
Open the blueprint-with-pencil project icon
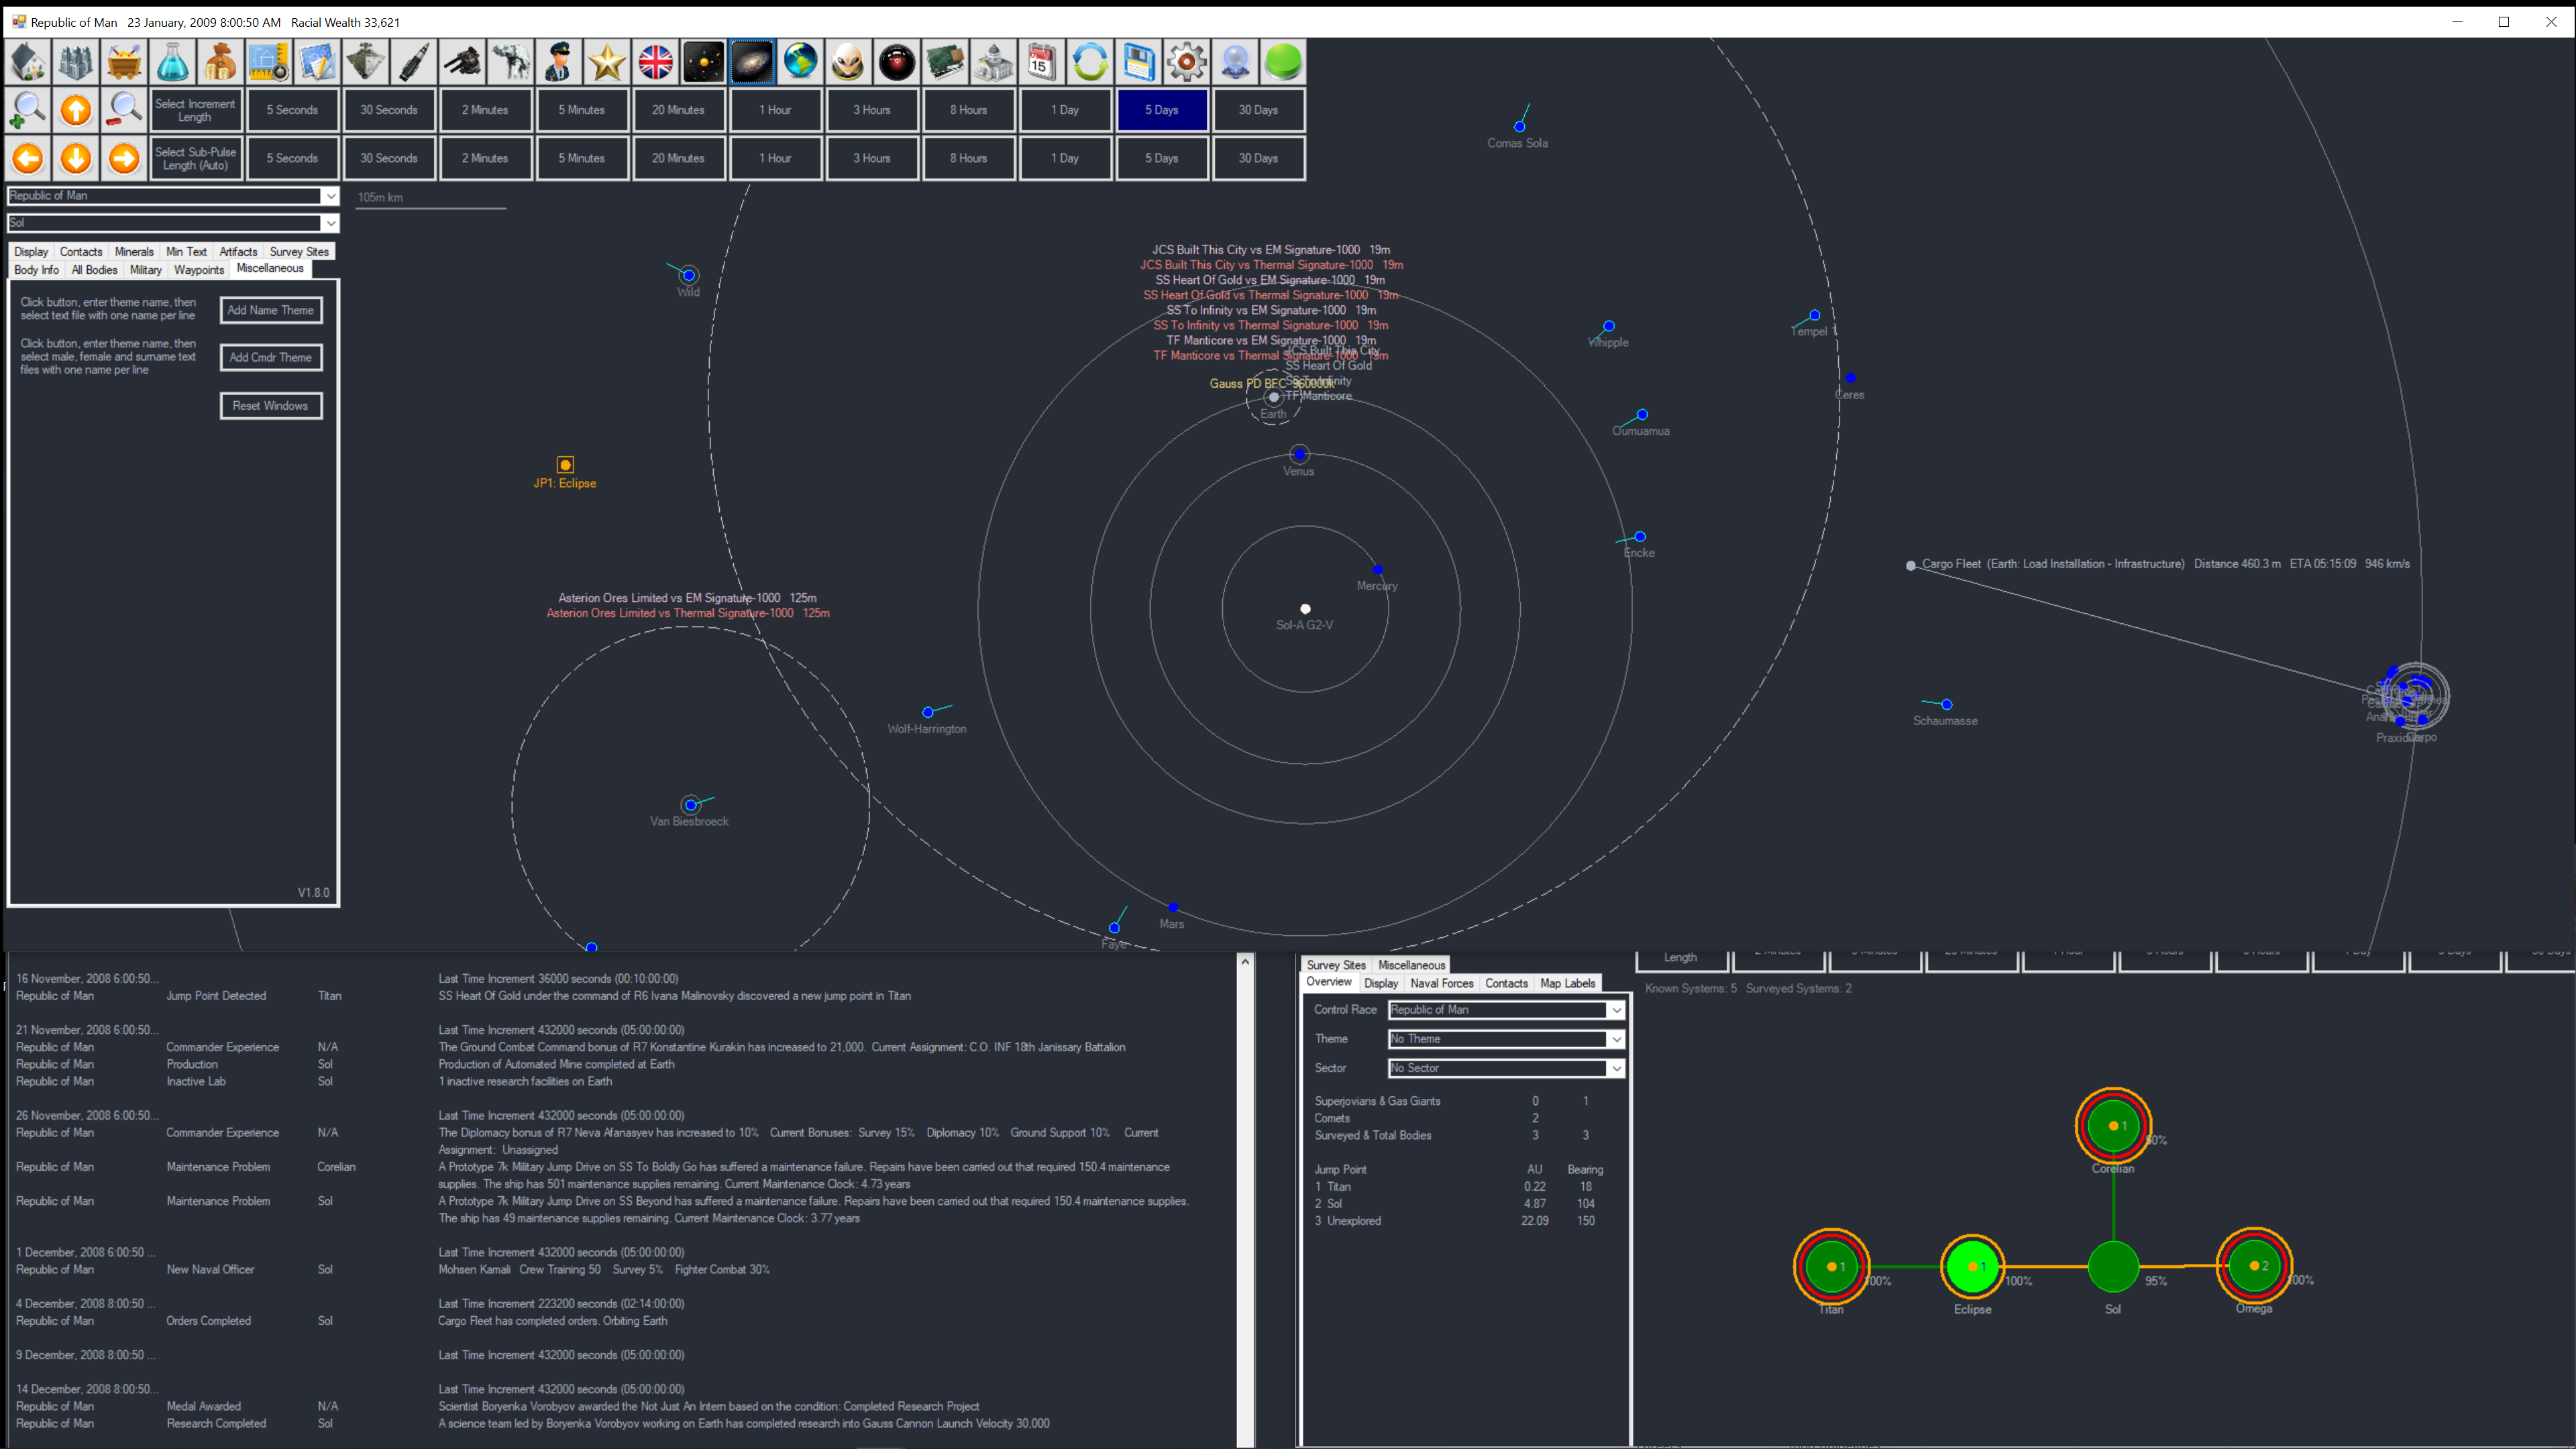click(x=317, y=62)
